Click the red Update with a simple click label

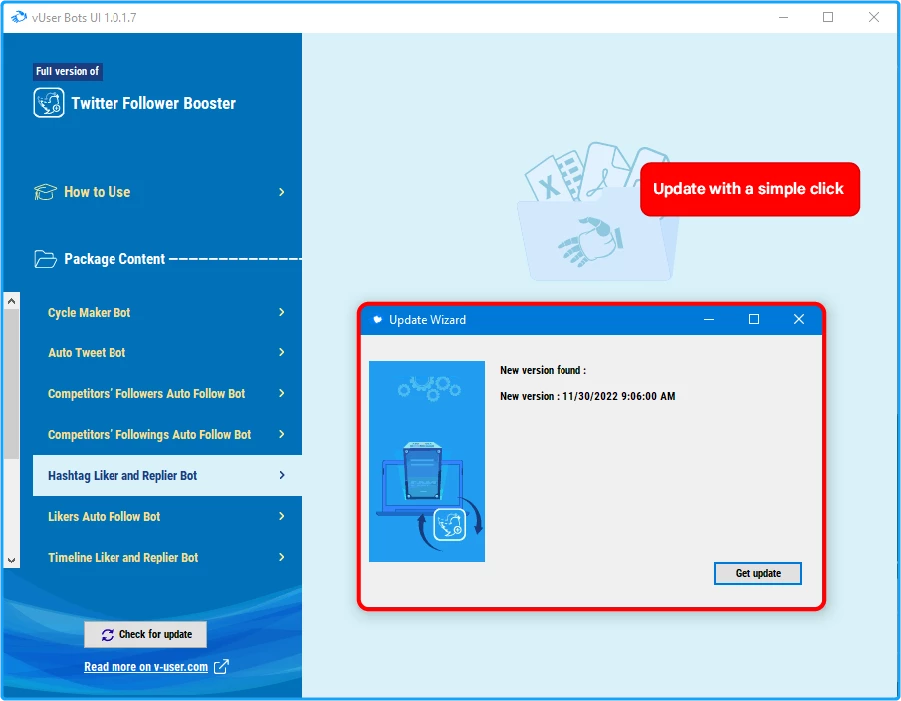pos(749,189)
